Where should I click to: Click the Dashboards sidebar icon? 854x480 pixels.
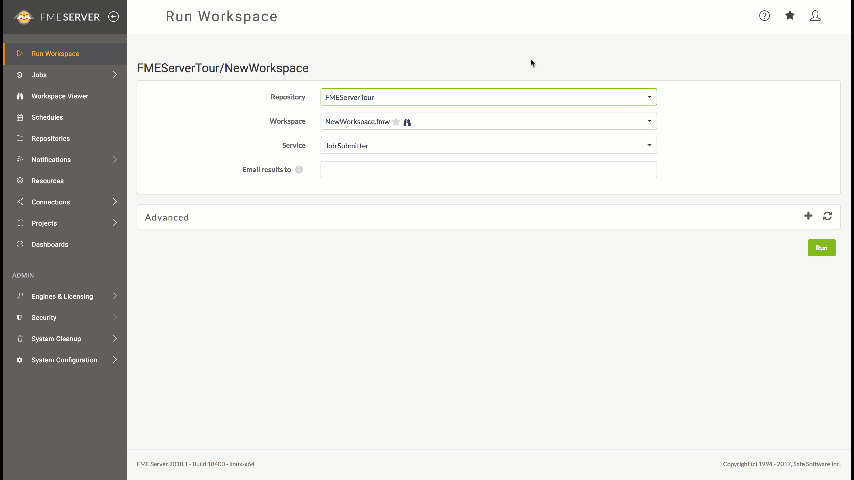[x=20, y=244]
